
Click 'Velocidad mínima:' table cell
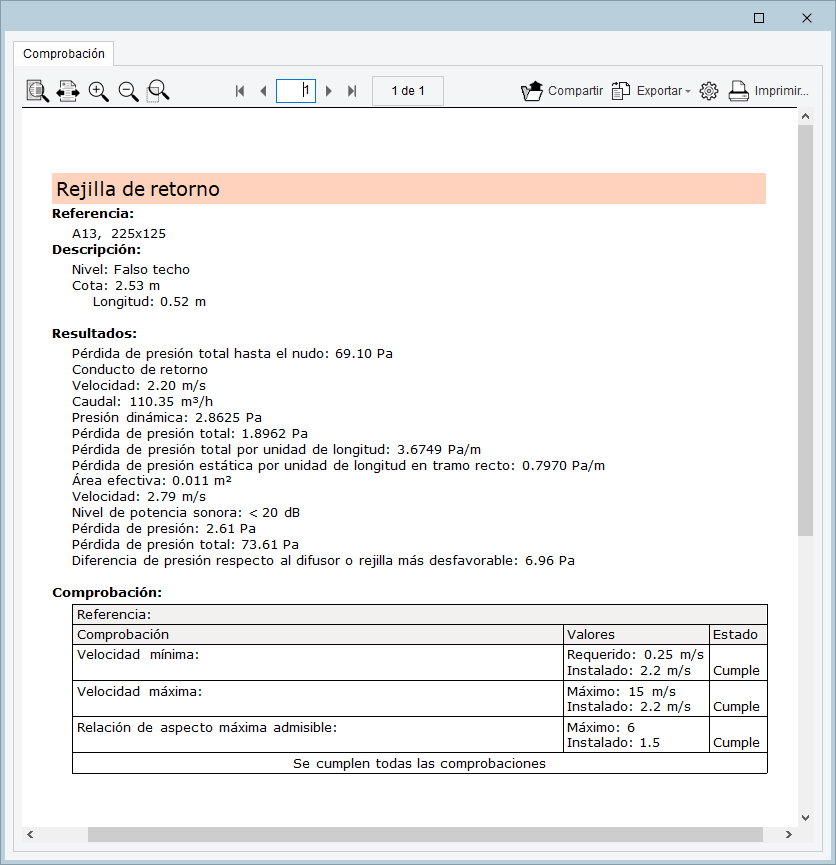(318, 662)
